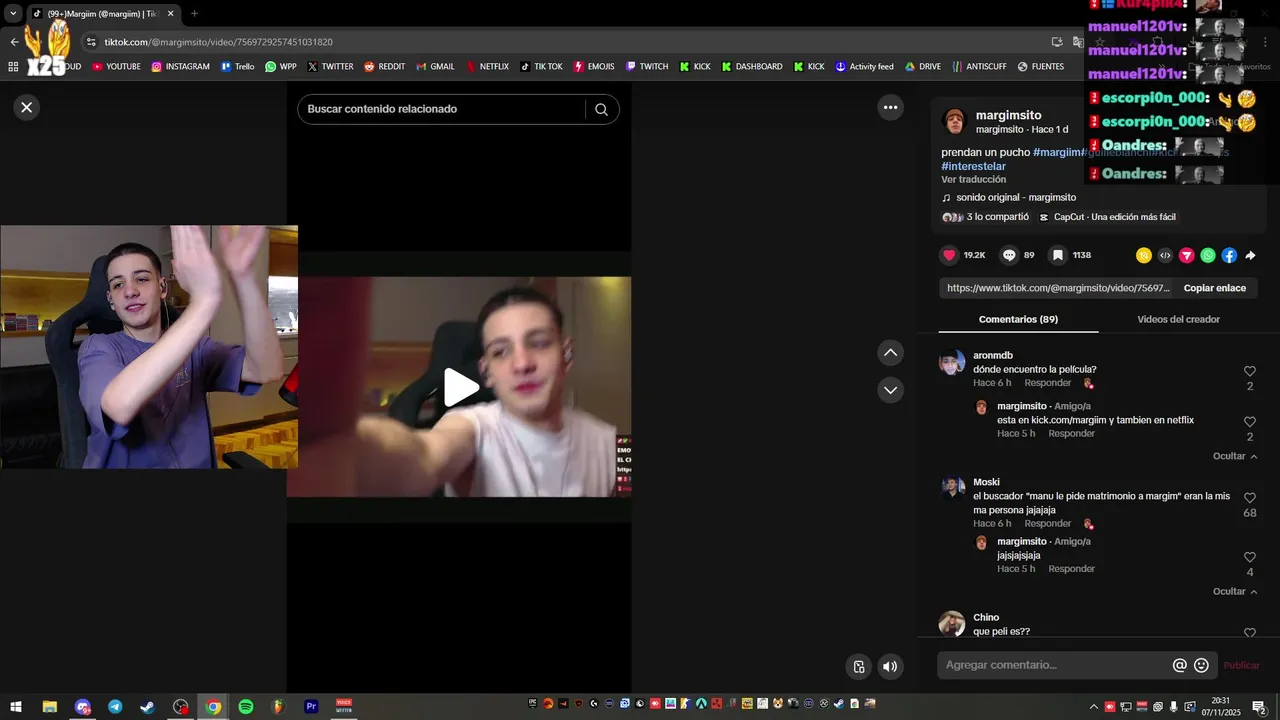This screenshot has height=720, width=1280.
Task: Open the REDDIT bookmark
Action: [385, 67]
